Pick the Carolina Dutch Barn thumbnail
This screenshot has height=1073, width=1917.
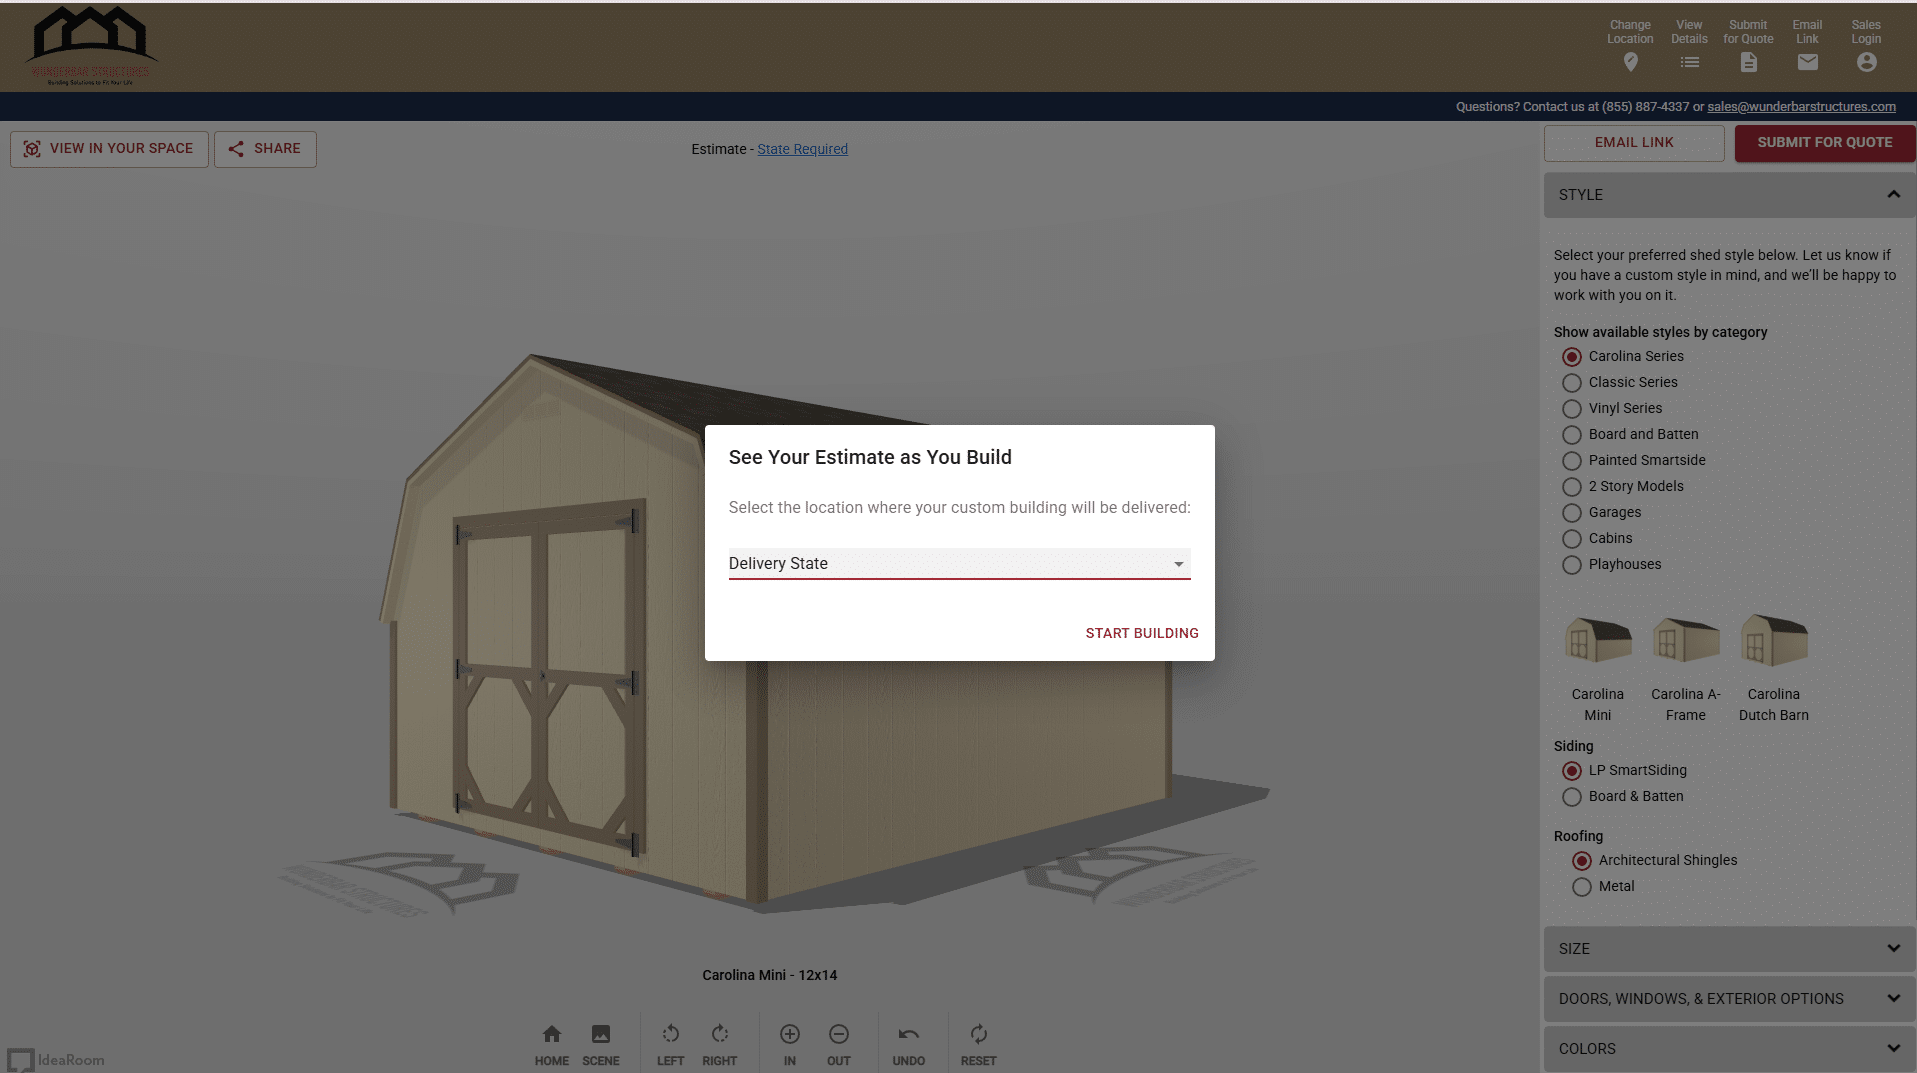coord(1773,641)
